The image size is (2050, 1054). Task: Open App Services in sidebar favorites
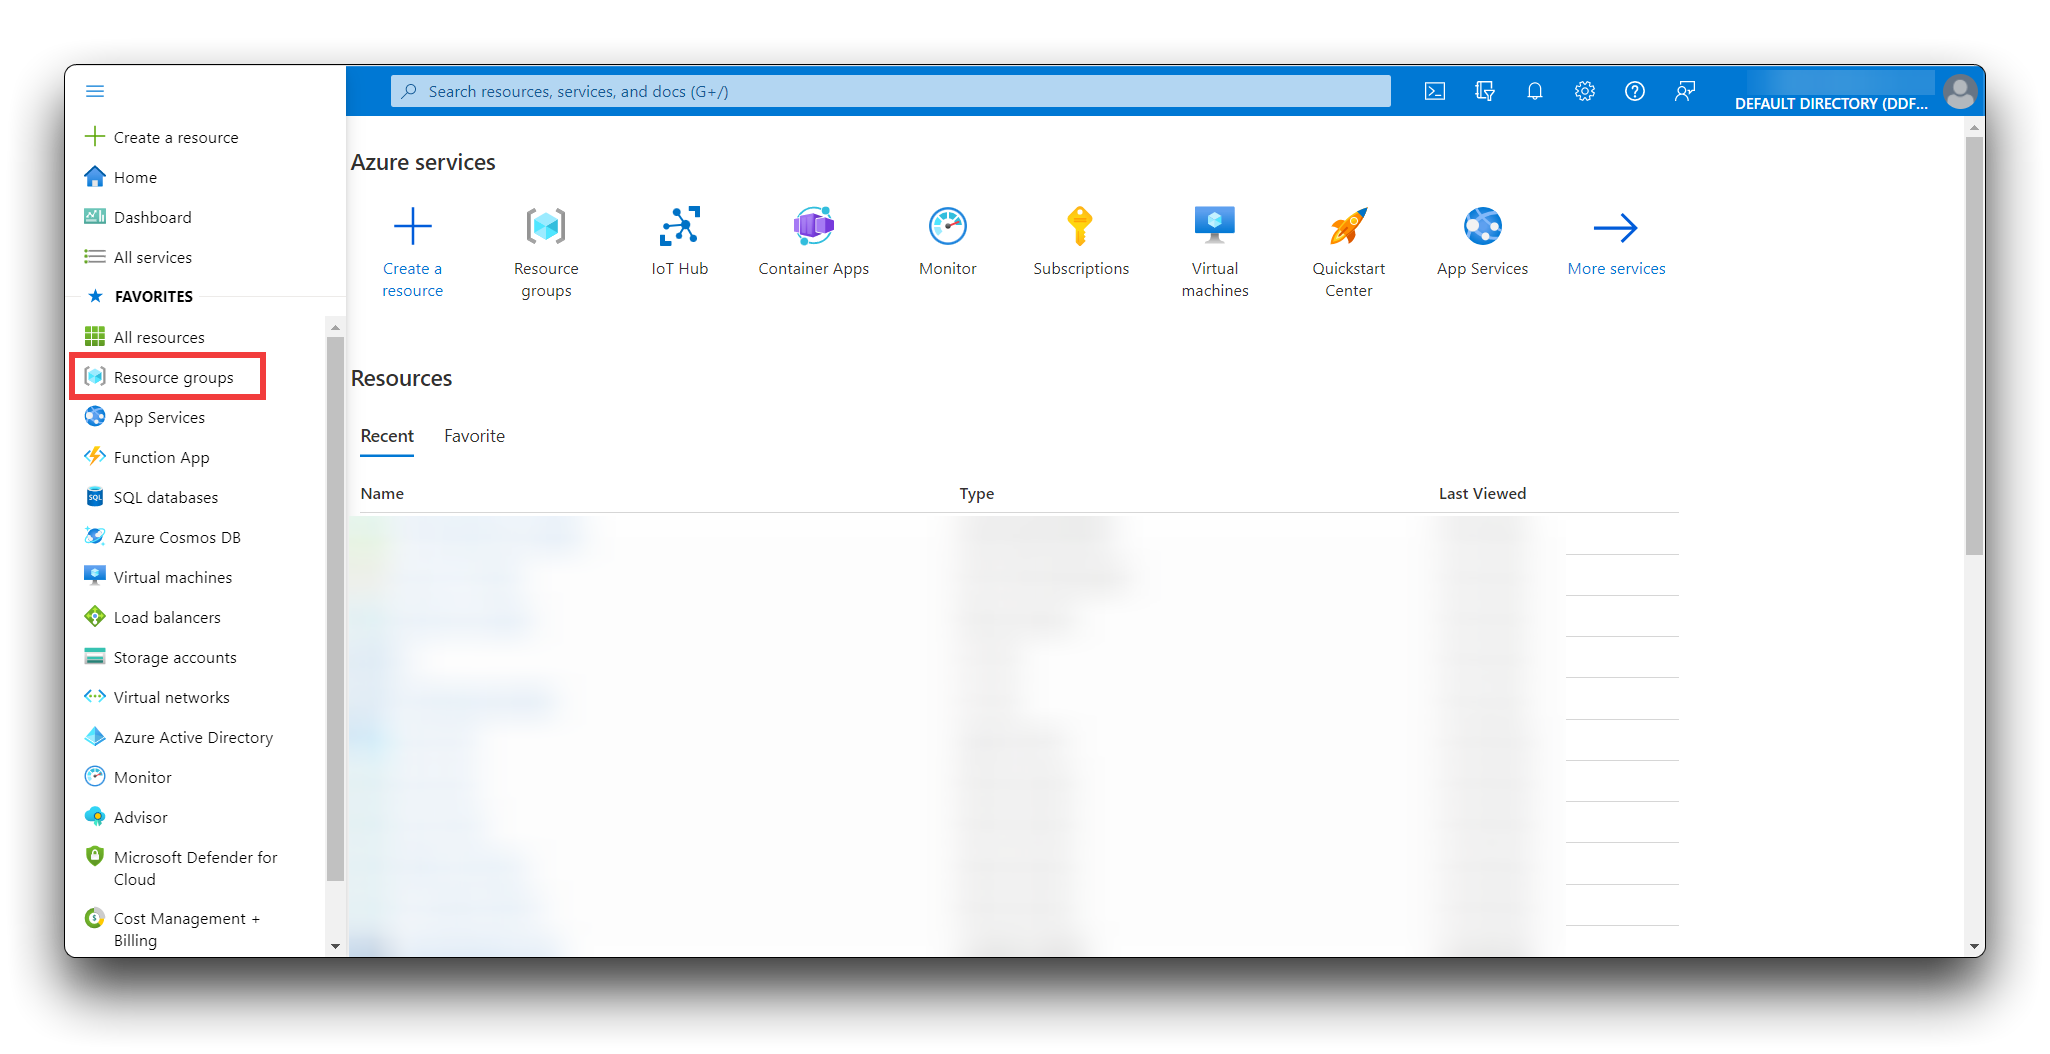145,417
